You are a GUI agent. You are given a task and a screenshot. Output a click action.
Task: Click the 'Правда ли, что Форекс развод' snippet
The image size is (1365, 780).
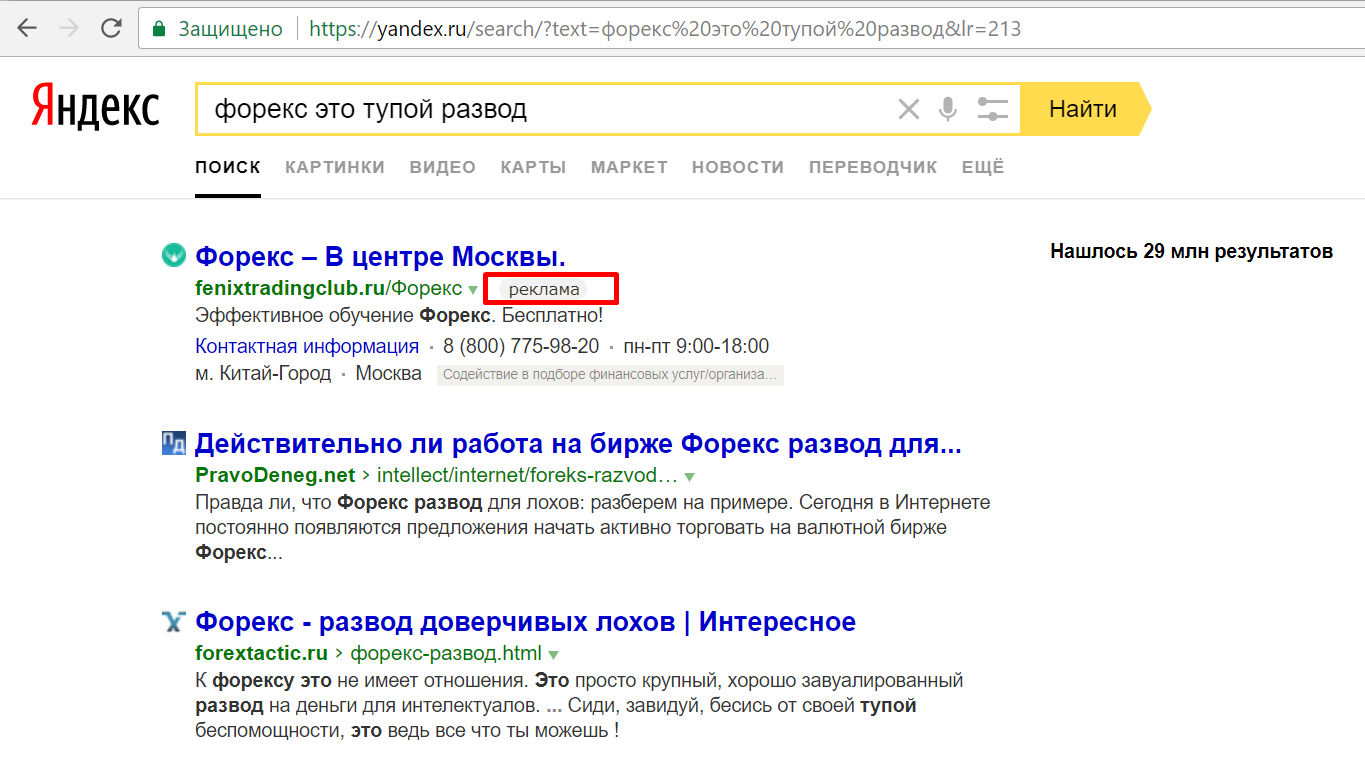coord(592,527)
